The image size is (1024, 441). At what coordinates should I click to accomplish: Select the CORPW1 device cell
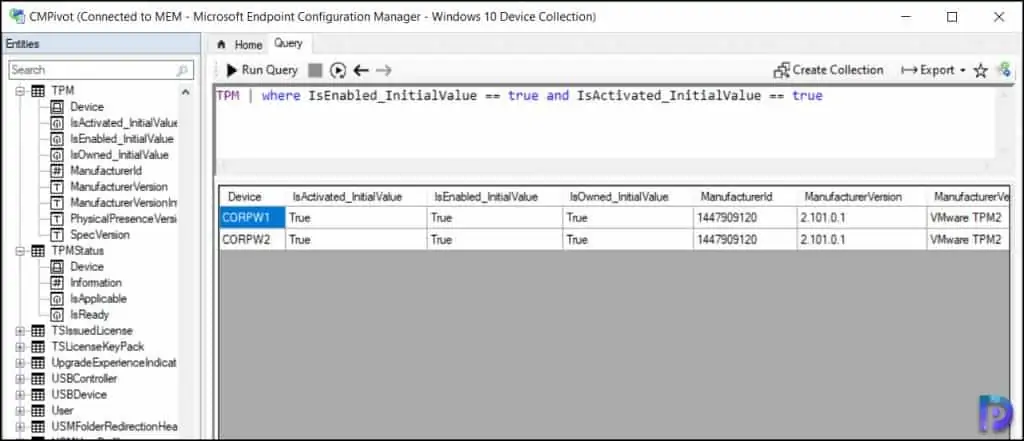click(x=252, y=218)
